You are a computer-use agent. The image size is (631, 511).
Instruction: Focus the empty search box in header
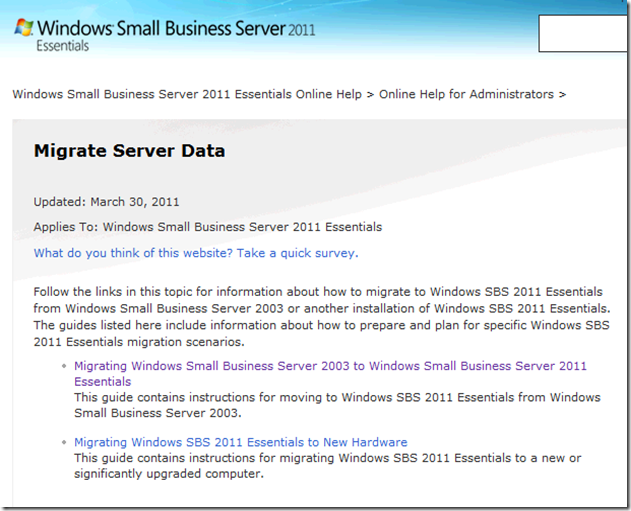(583, 34)
